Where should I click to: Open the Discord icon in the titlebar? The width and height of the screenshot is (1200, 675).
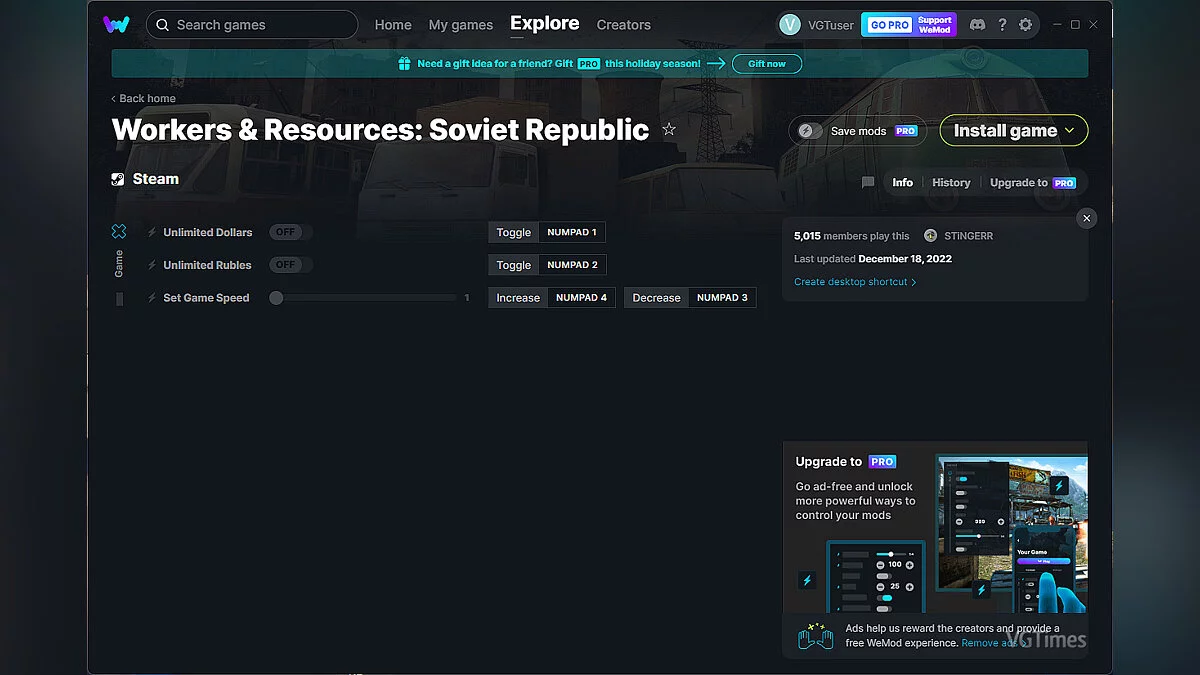pyautogui.click(x=977, y=24)
